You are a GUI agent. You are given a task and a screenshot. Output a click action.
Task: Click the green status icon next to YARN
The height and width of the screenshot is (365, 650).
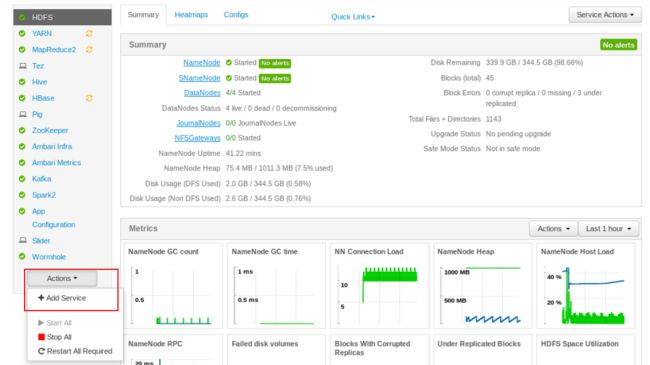point(22,33)
